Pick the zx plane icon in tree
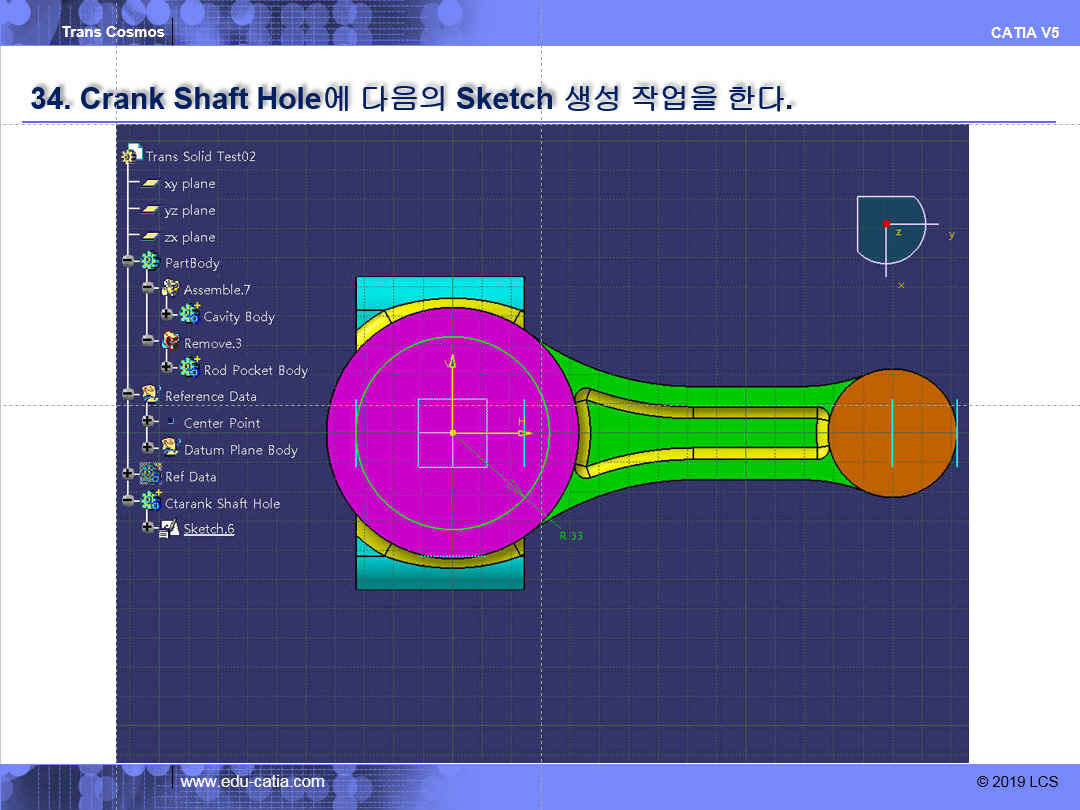Image resolution: width=1080 pixels, height=810 pixels. (x=150, y=237)
